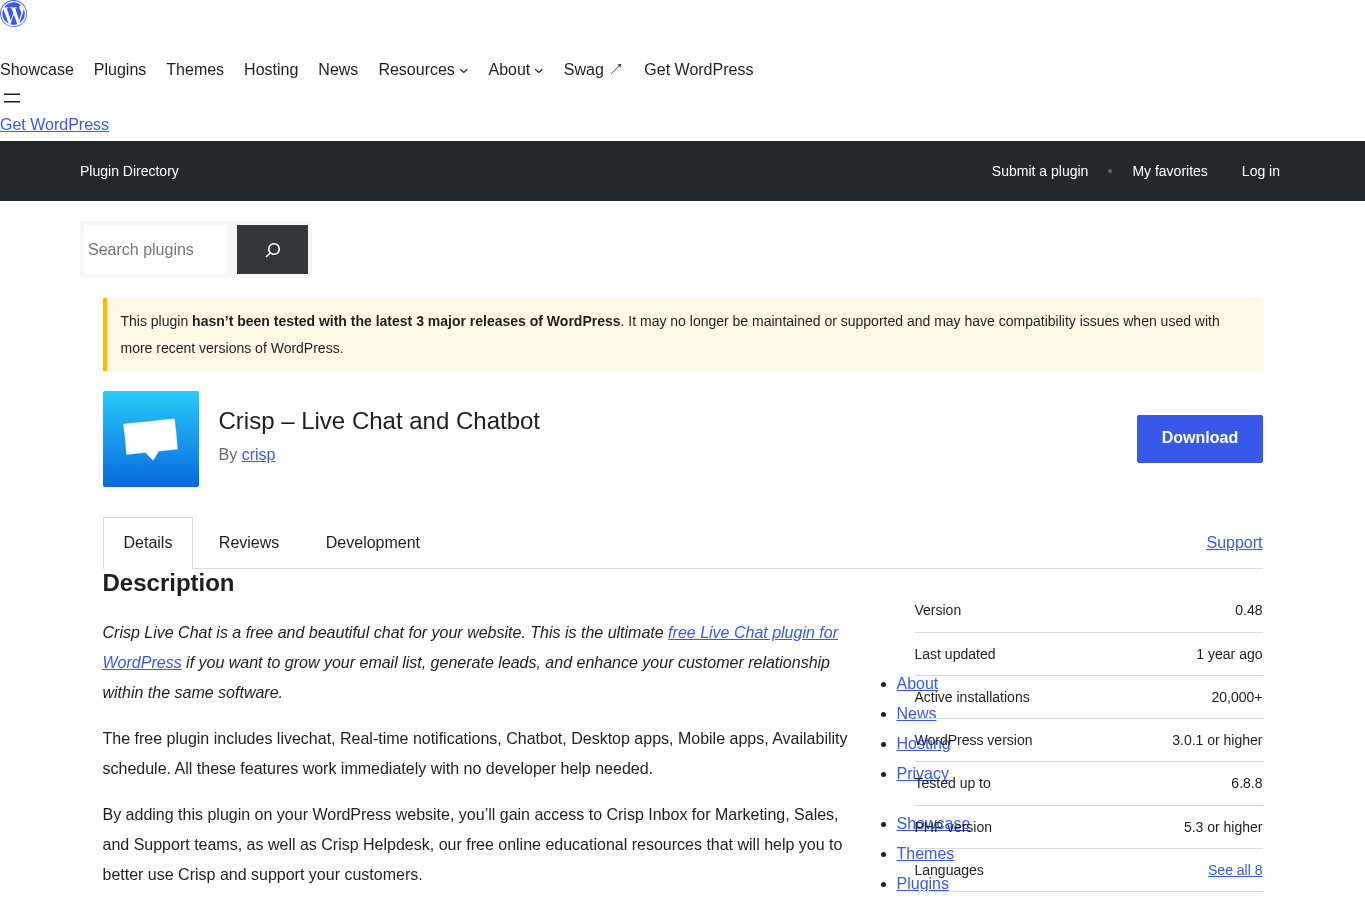Click Submit a plugin
The width and height of the screenshot is (1365, 900).
(1040, 171)
